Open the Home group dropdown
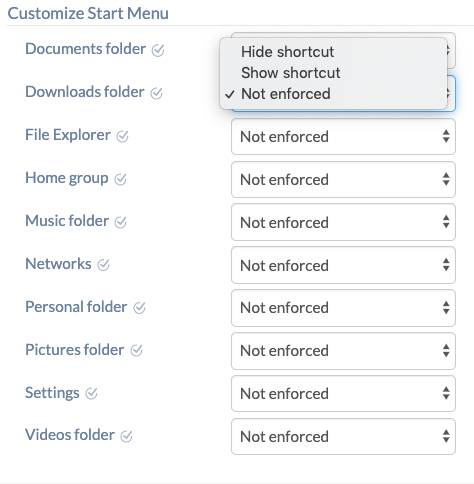 click(x=343, y=180)
